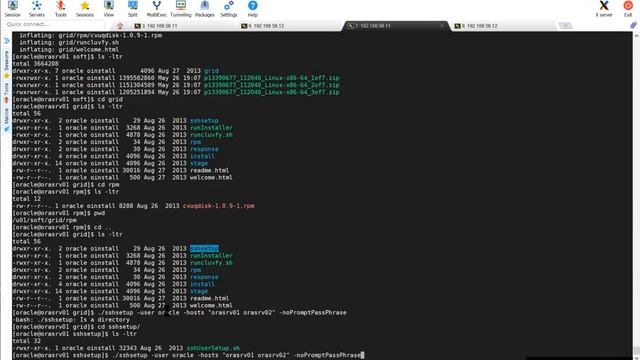
Task: Close tab 7. 192.168.56.11
Action: pos(442,26)
